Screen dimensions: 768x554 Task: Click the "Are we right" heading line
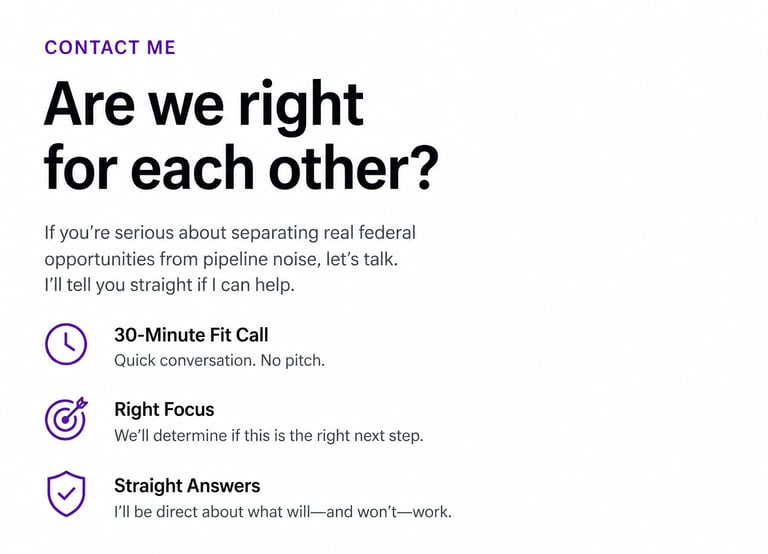[204, 103]
